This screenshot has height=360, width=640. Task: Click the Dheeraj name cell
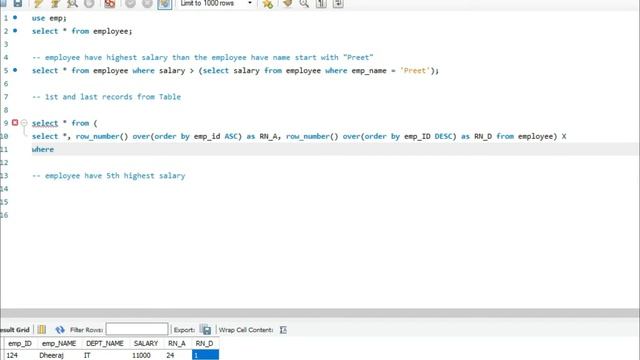(x=59, y=355)
